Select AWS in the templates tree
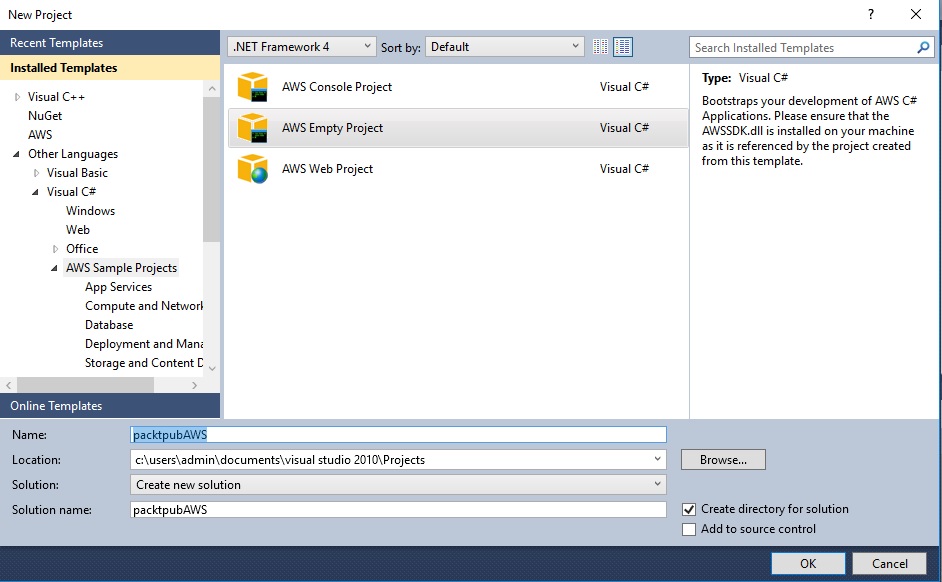942x582 pixels. point(40,135)
